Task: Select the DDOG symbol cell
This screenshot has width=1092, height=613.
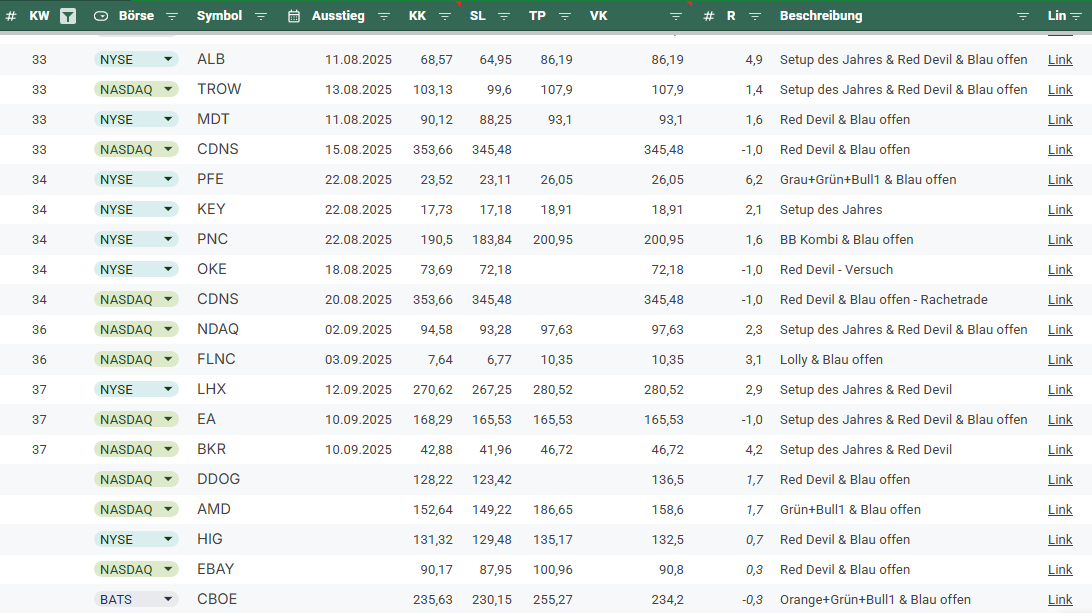Action: [218, 480]
